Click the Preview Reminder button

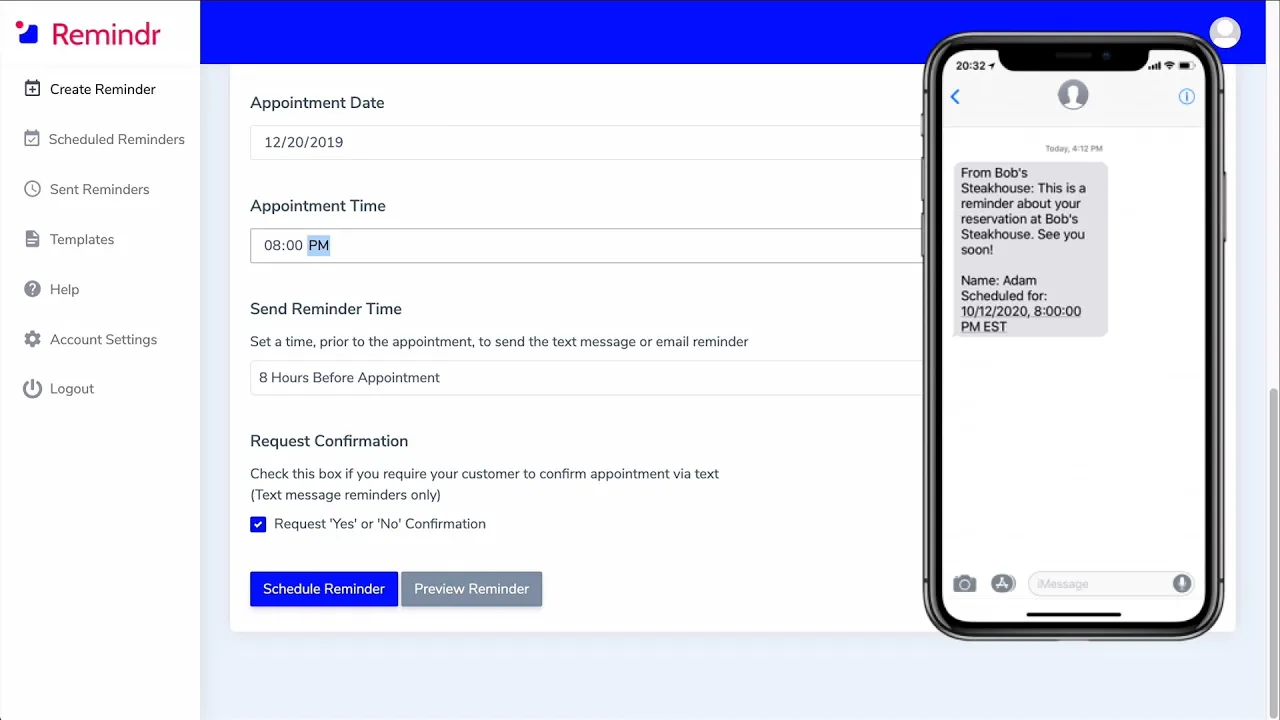pyautogui.click(x=472, y=589)
